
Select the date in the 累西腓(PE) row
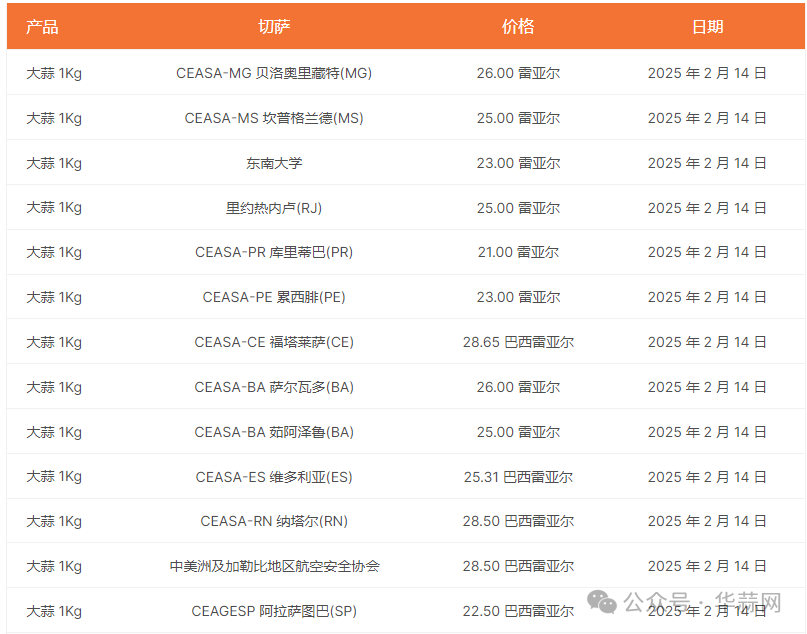tap(707, 297)
